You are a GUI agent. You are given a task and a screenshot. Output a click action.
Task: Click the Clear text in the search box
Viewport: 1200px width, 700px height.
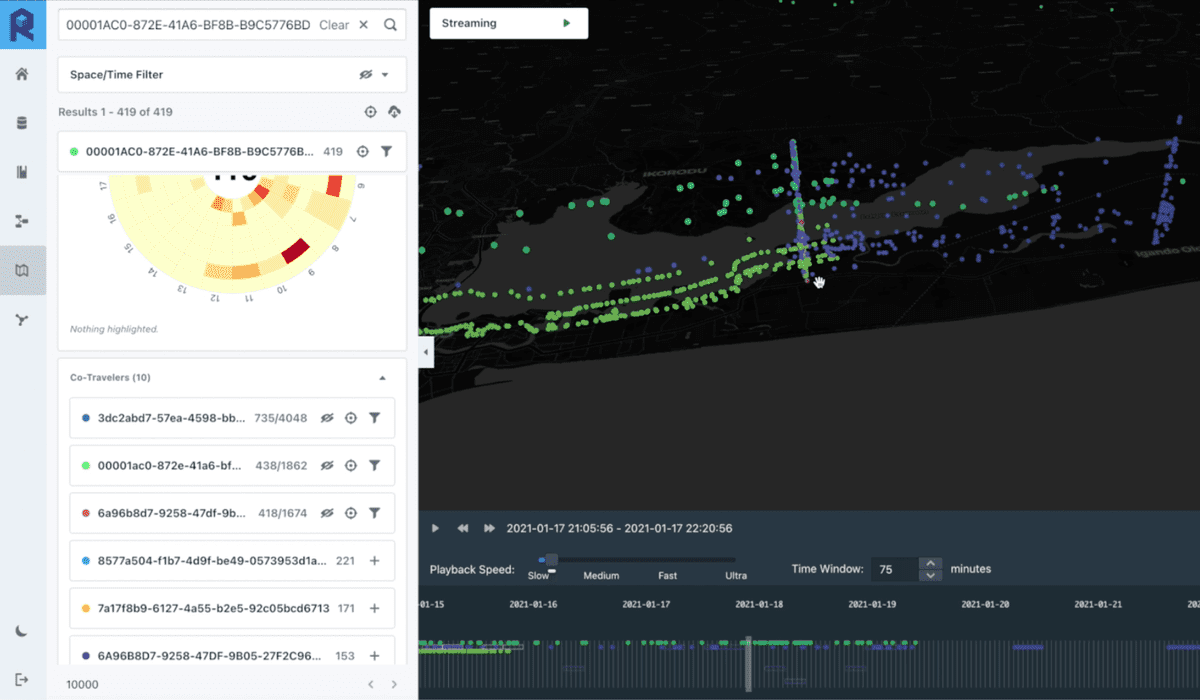(x=334, y=25)
